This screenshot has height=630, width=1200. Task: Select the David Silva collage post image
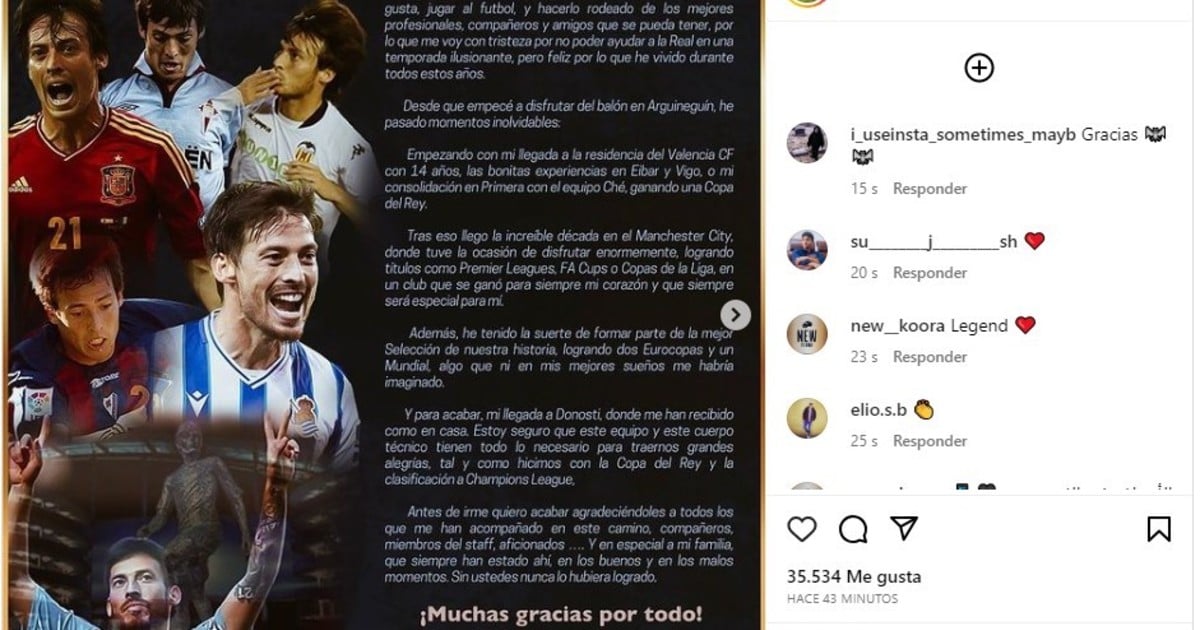[x=384, y=315]
